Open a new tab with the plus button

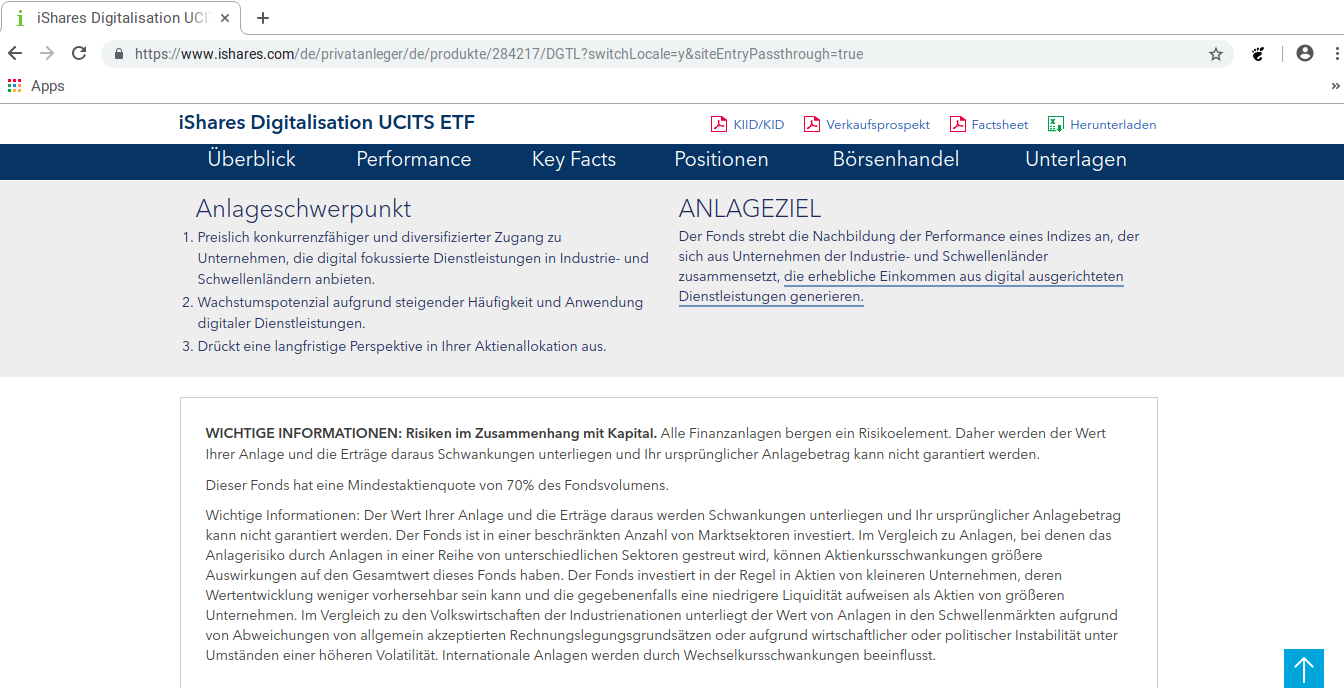(x=263, y=18)
